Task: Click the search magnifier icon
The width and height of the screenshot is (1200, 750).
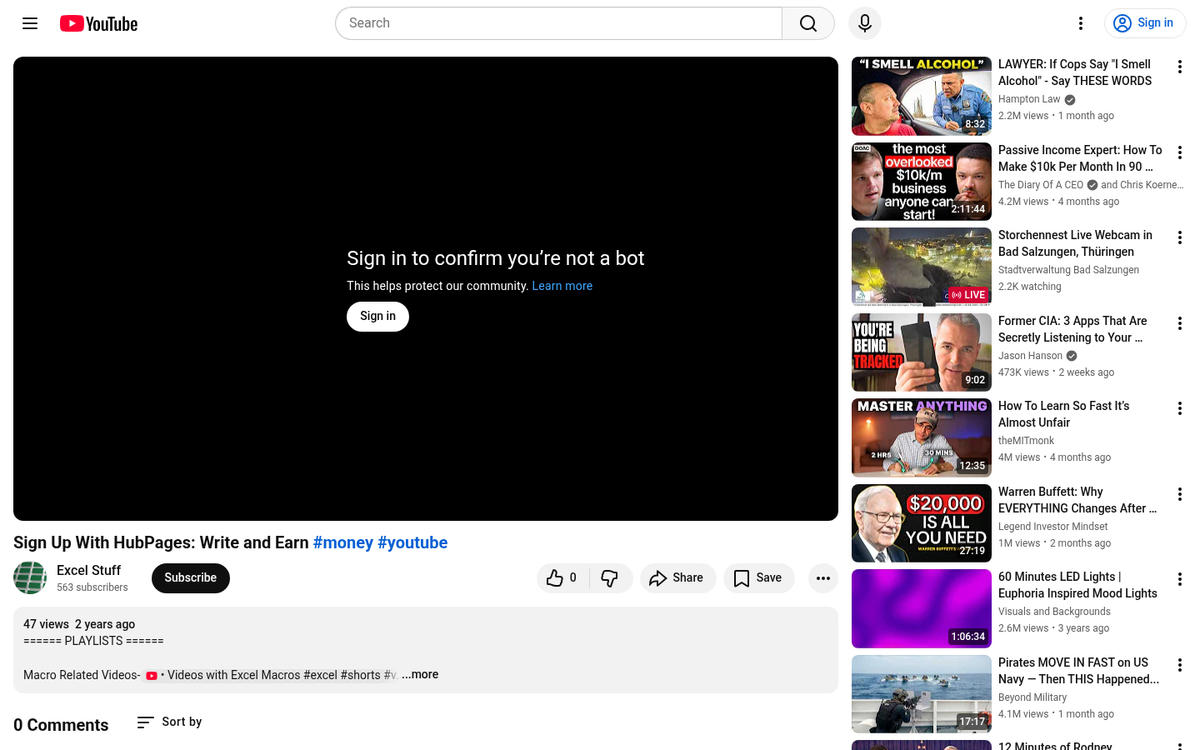Action: pyautogui.click(x=807, y=22)
